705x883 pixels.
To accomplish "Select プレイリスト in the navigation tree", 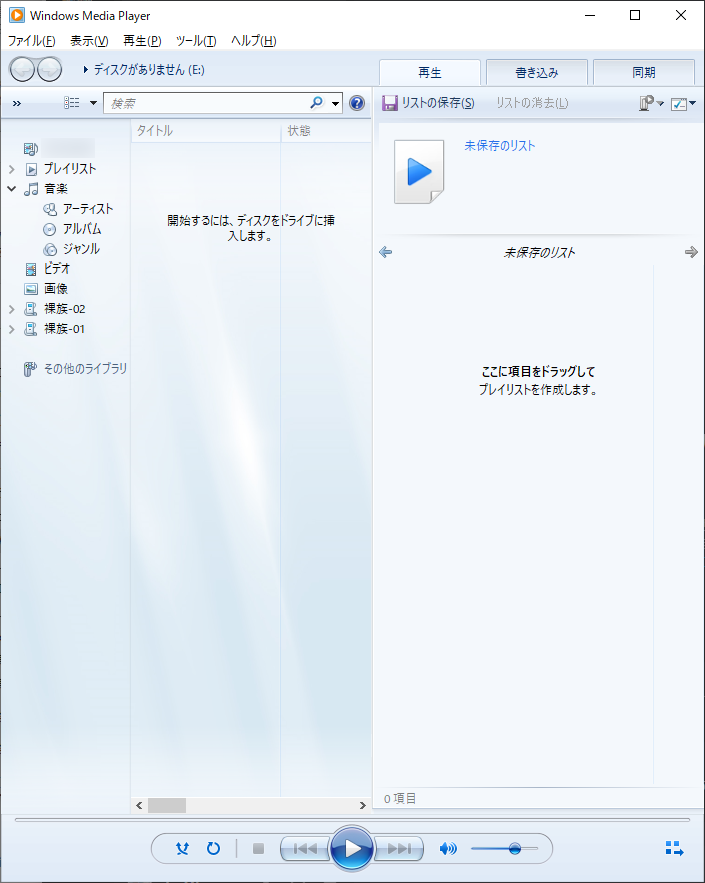I will (70, 169).
